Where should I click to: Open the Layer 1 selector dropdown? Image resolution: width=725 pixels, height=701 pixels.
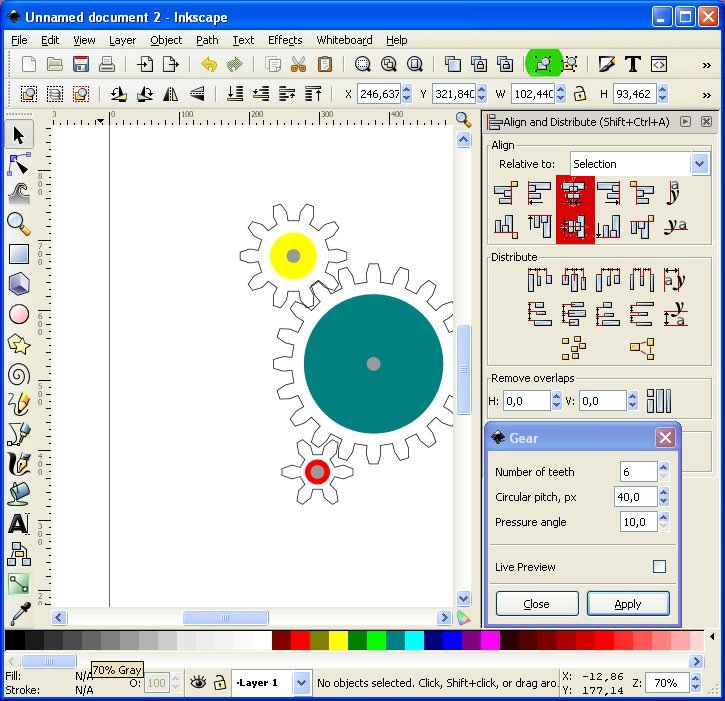click(302, 683)
